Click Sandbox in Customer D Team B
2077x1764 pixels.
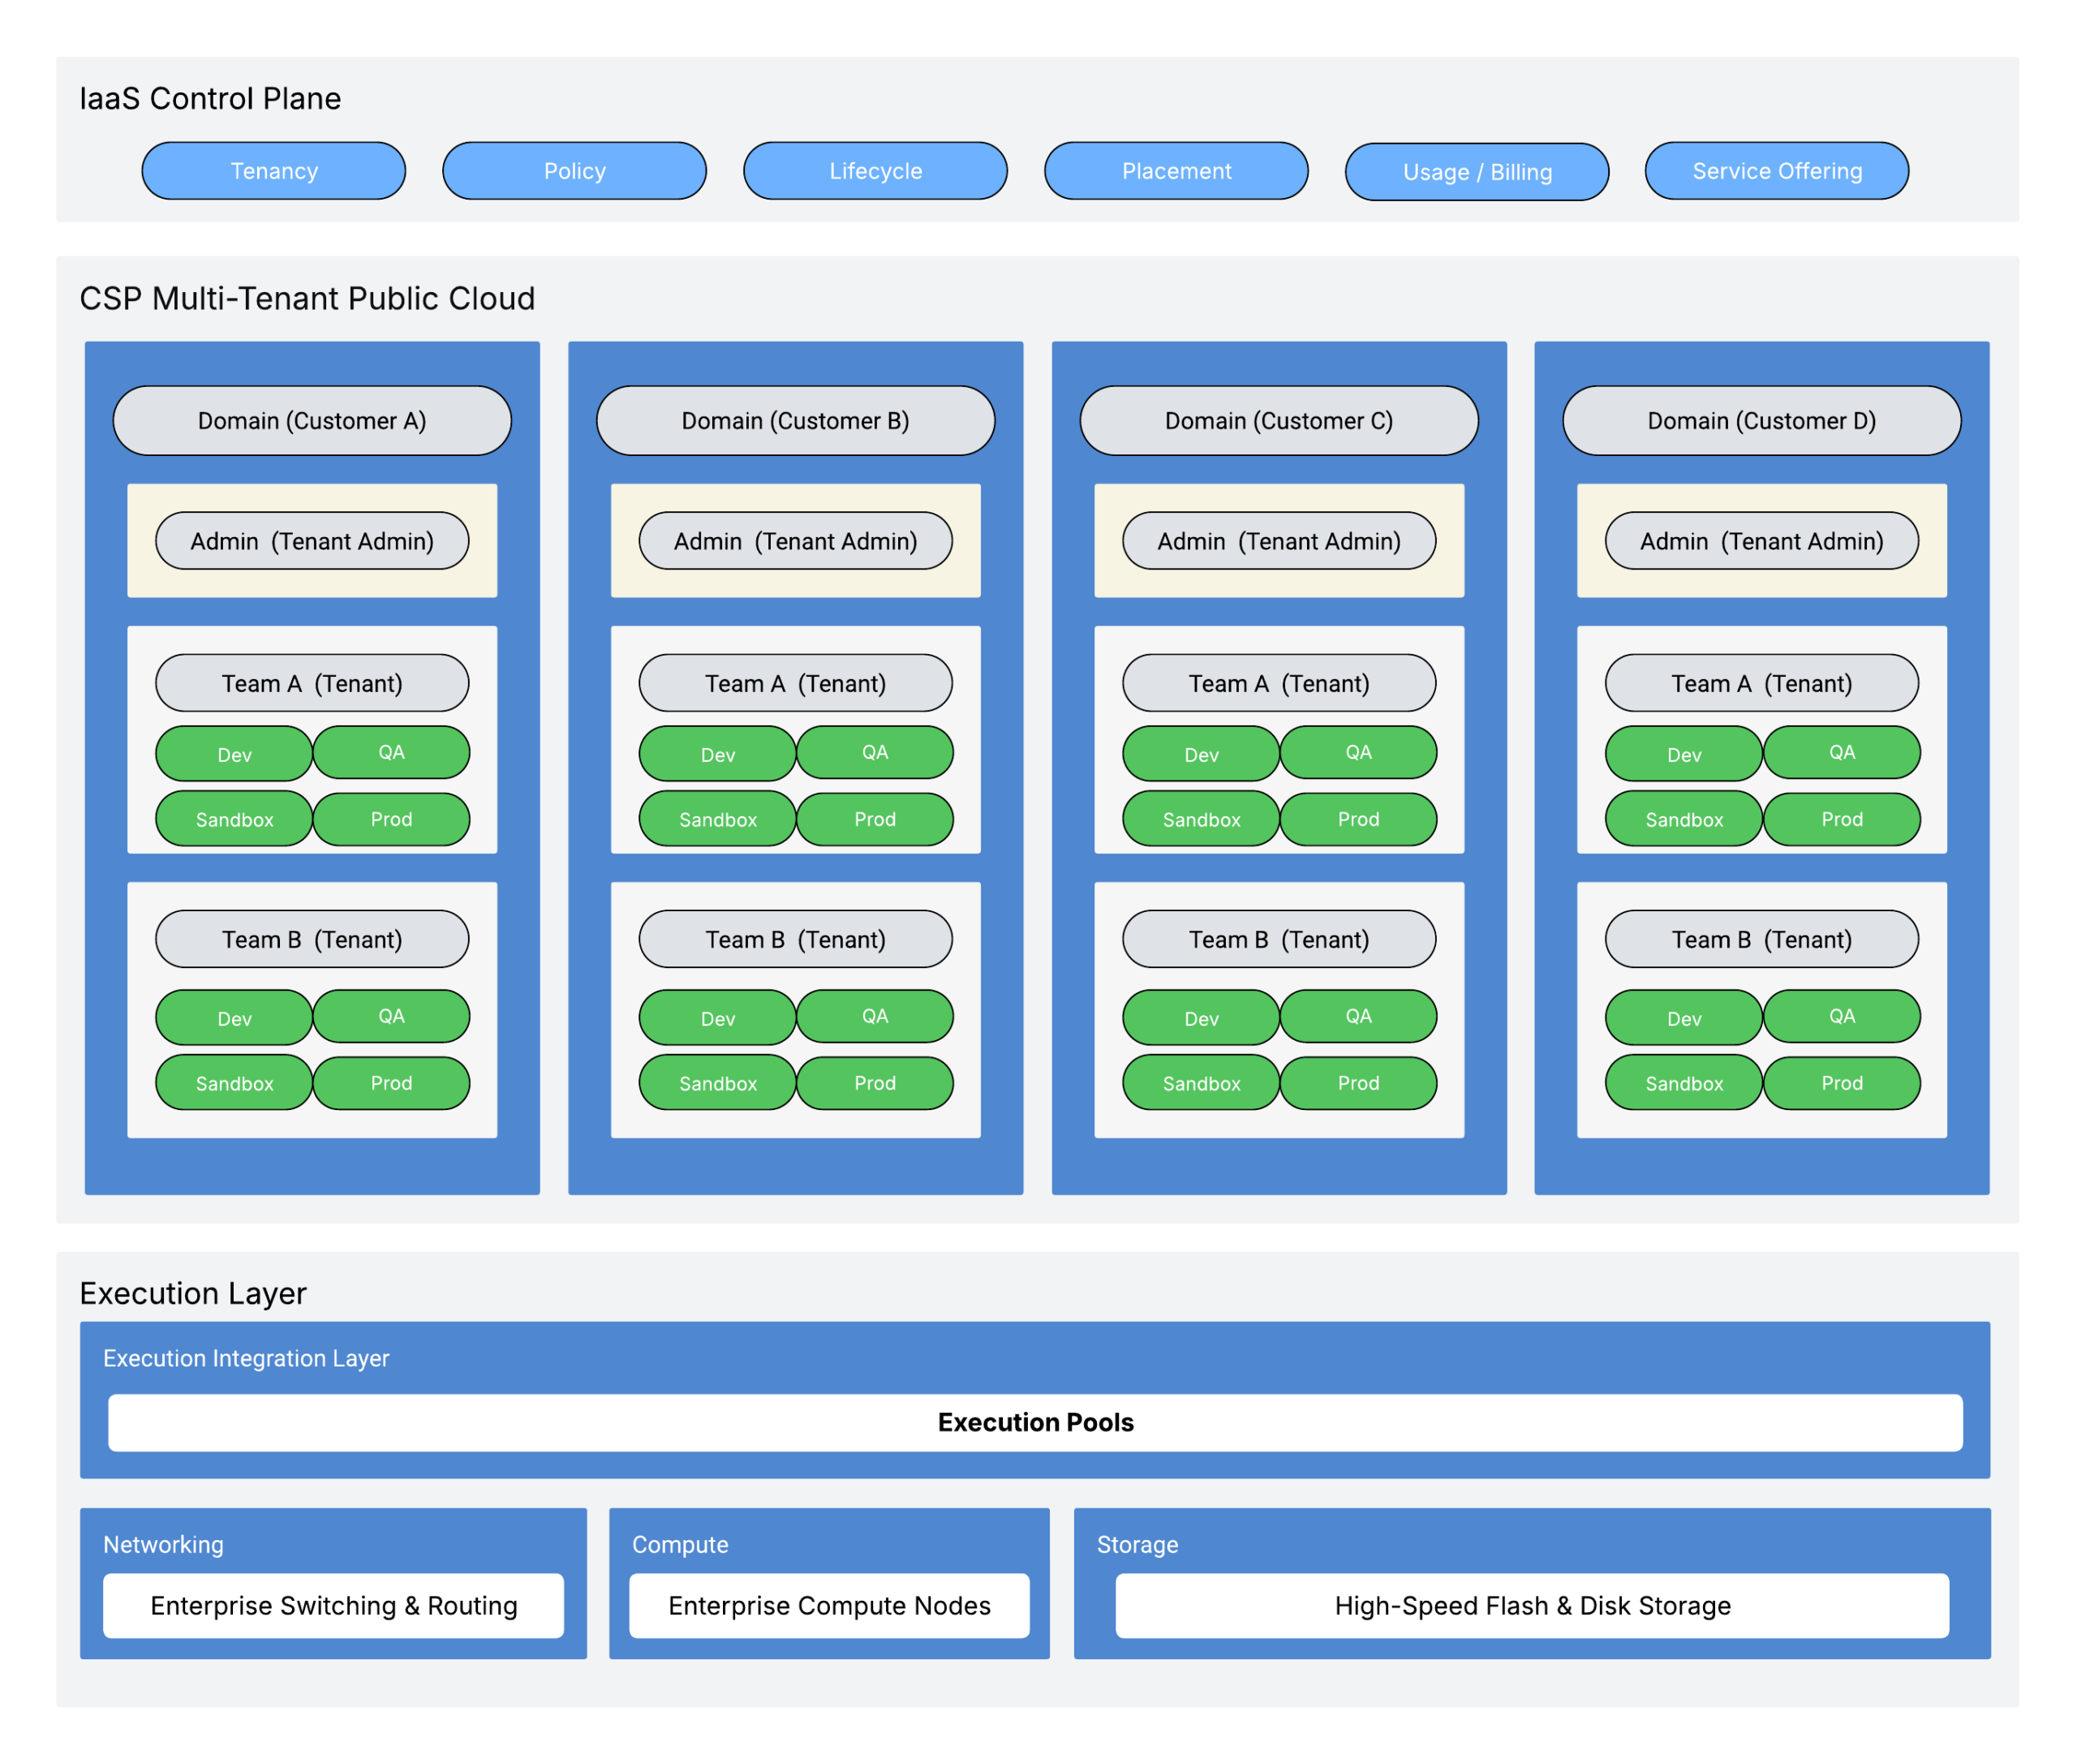point(1685,1083)
